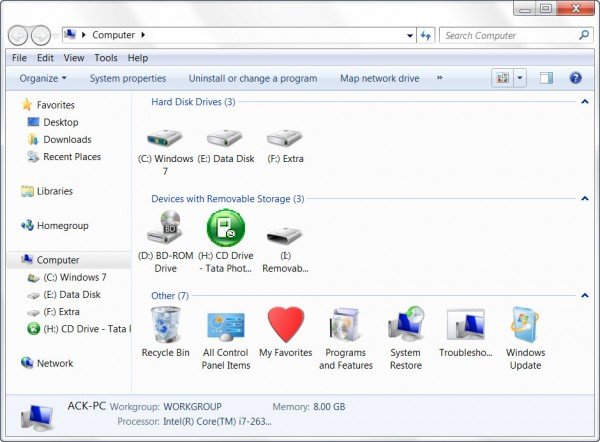Select (F:) Extra in navigation tree
Image resolution: width=600 pixels, height=442 pixels.
(x=61, y=312)
